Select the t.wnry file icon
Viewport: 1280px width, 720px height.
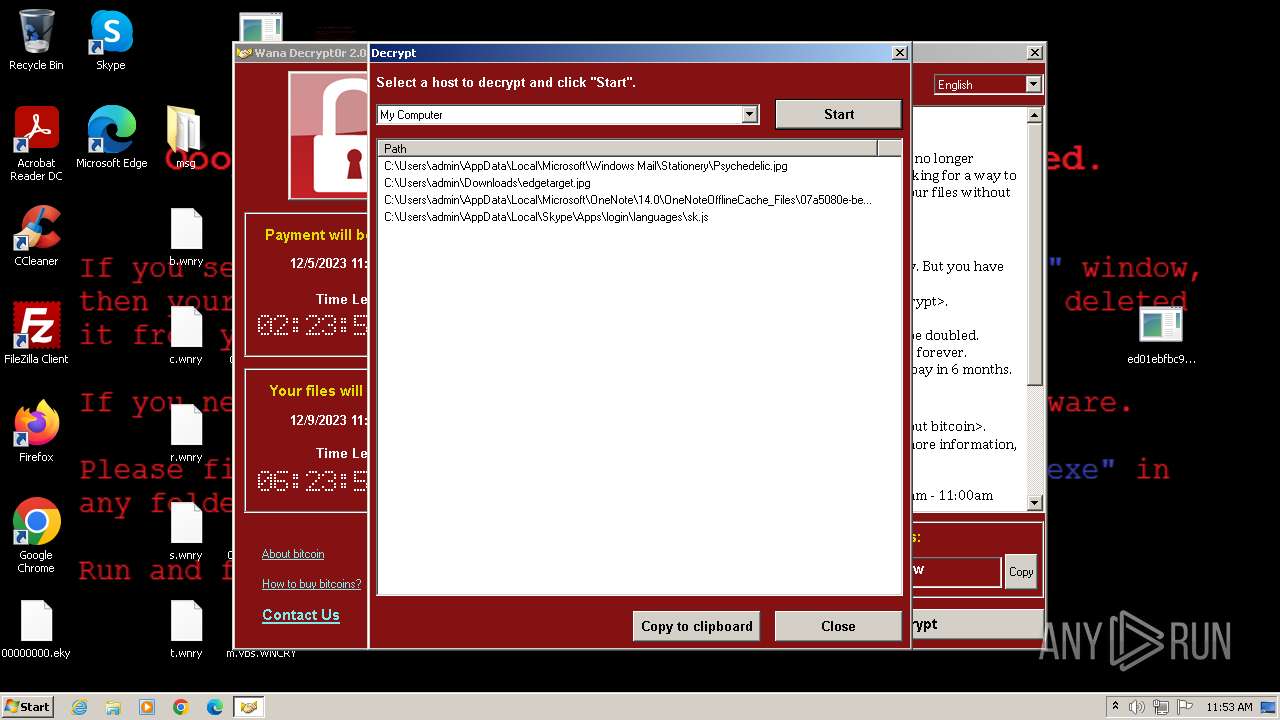[186, 630]
